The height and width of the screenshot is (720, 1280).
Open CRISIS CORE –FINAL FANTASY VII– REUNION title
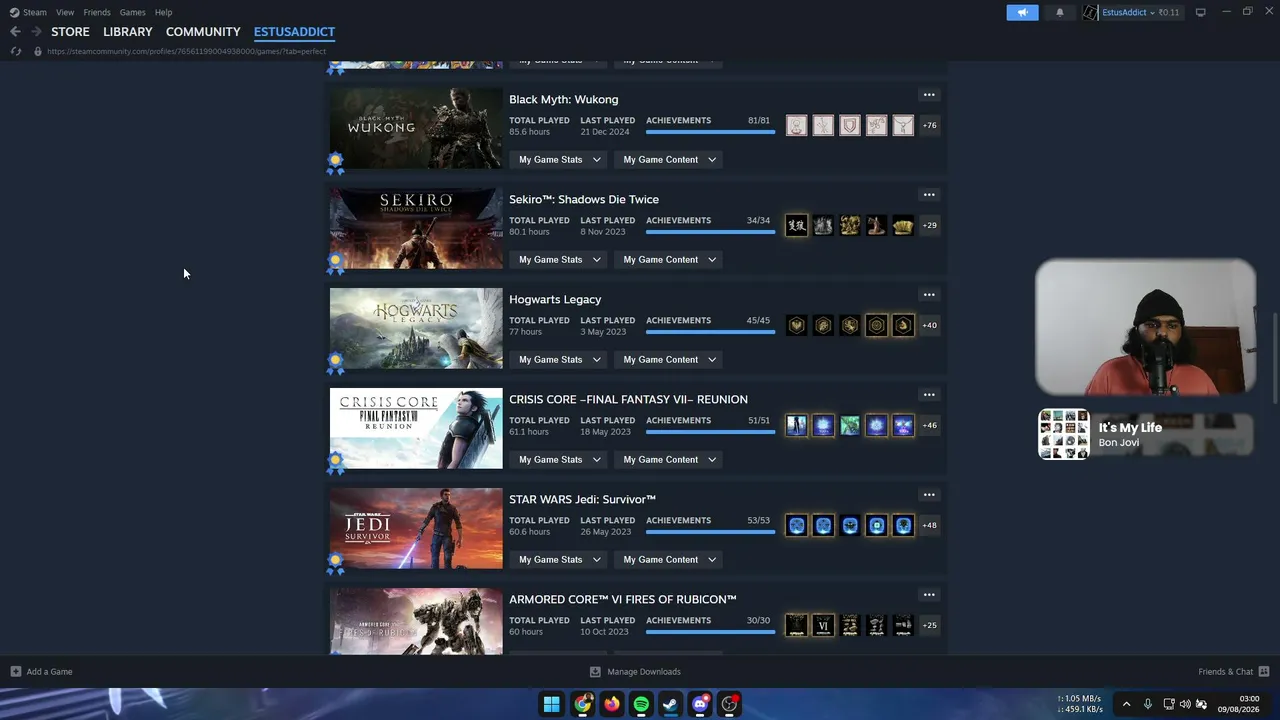coord(628,399)
